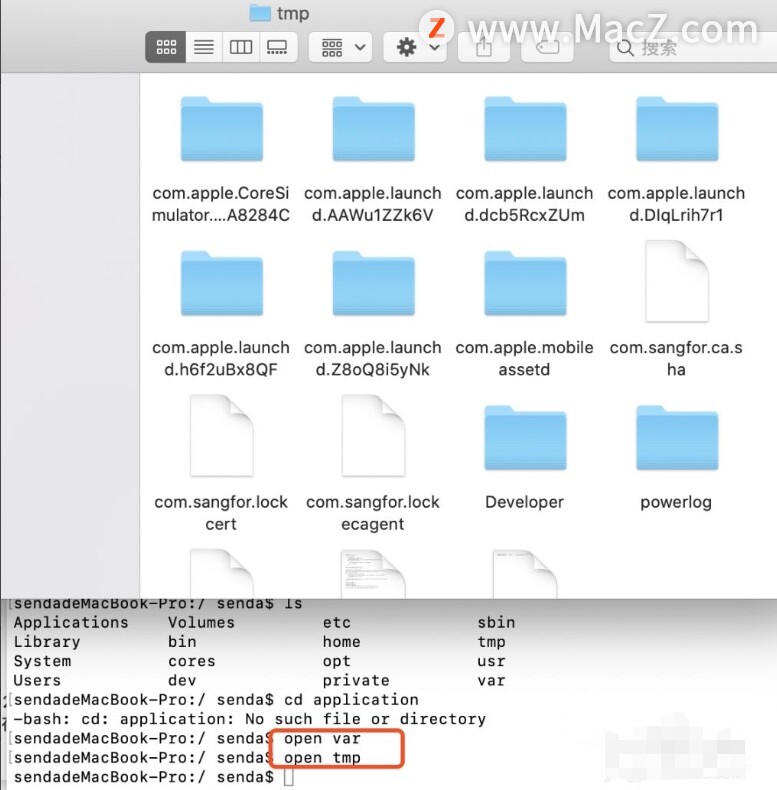The image size is (777, 790).
Task: Click the Share toolbar button
Action: [x=484, y=47]
